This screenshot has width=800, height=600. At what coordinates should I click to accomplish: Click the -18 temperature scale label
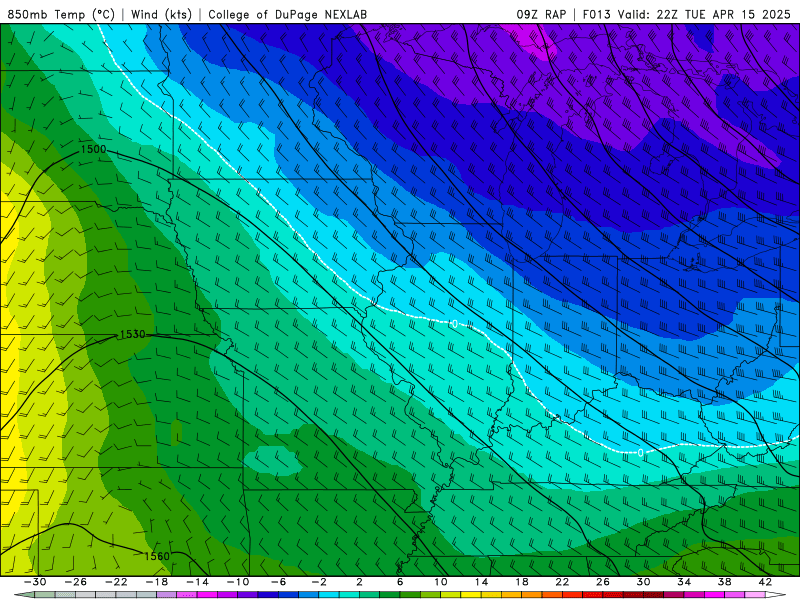click(x=157, y=582)
